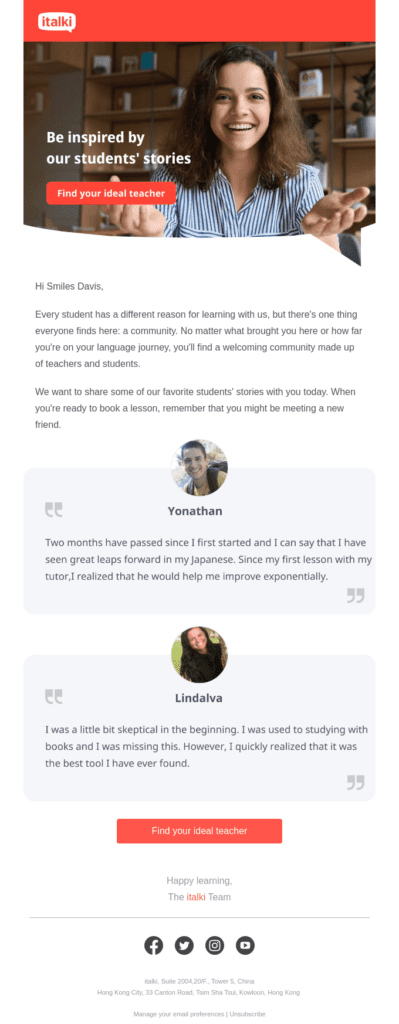Click Lindalva's profile photo

[x=199, y=655]
